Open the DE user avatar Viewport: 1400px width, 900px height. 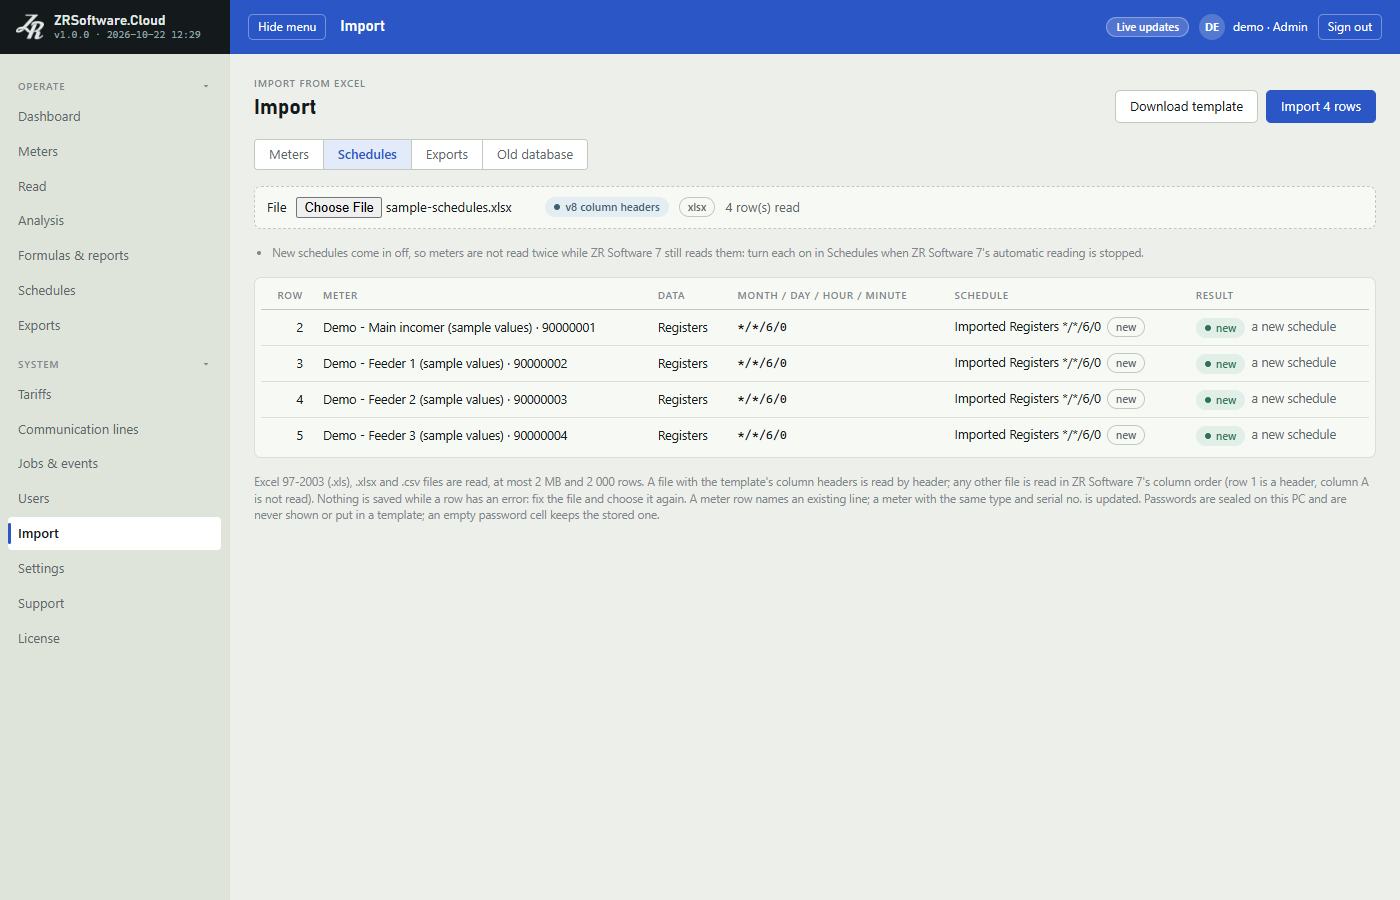[1212, 27]
